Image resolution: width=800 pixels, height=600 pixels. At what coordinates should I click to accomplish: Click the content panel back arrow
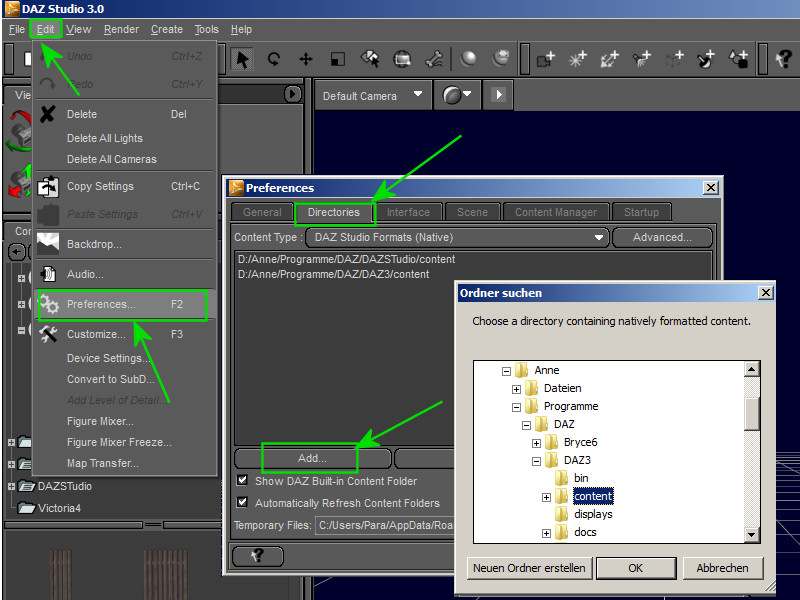pyautogui.click(x=17, y=252)
